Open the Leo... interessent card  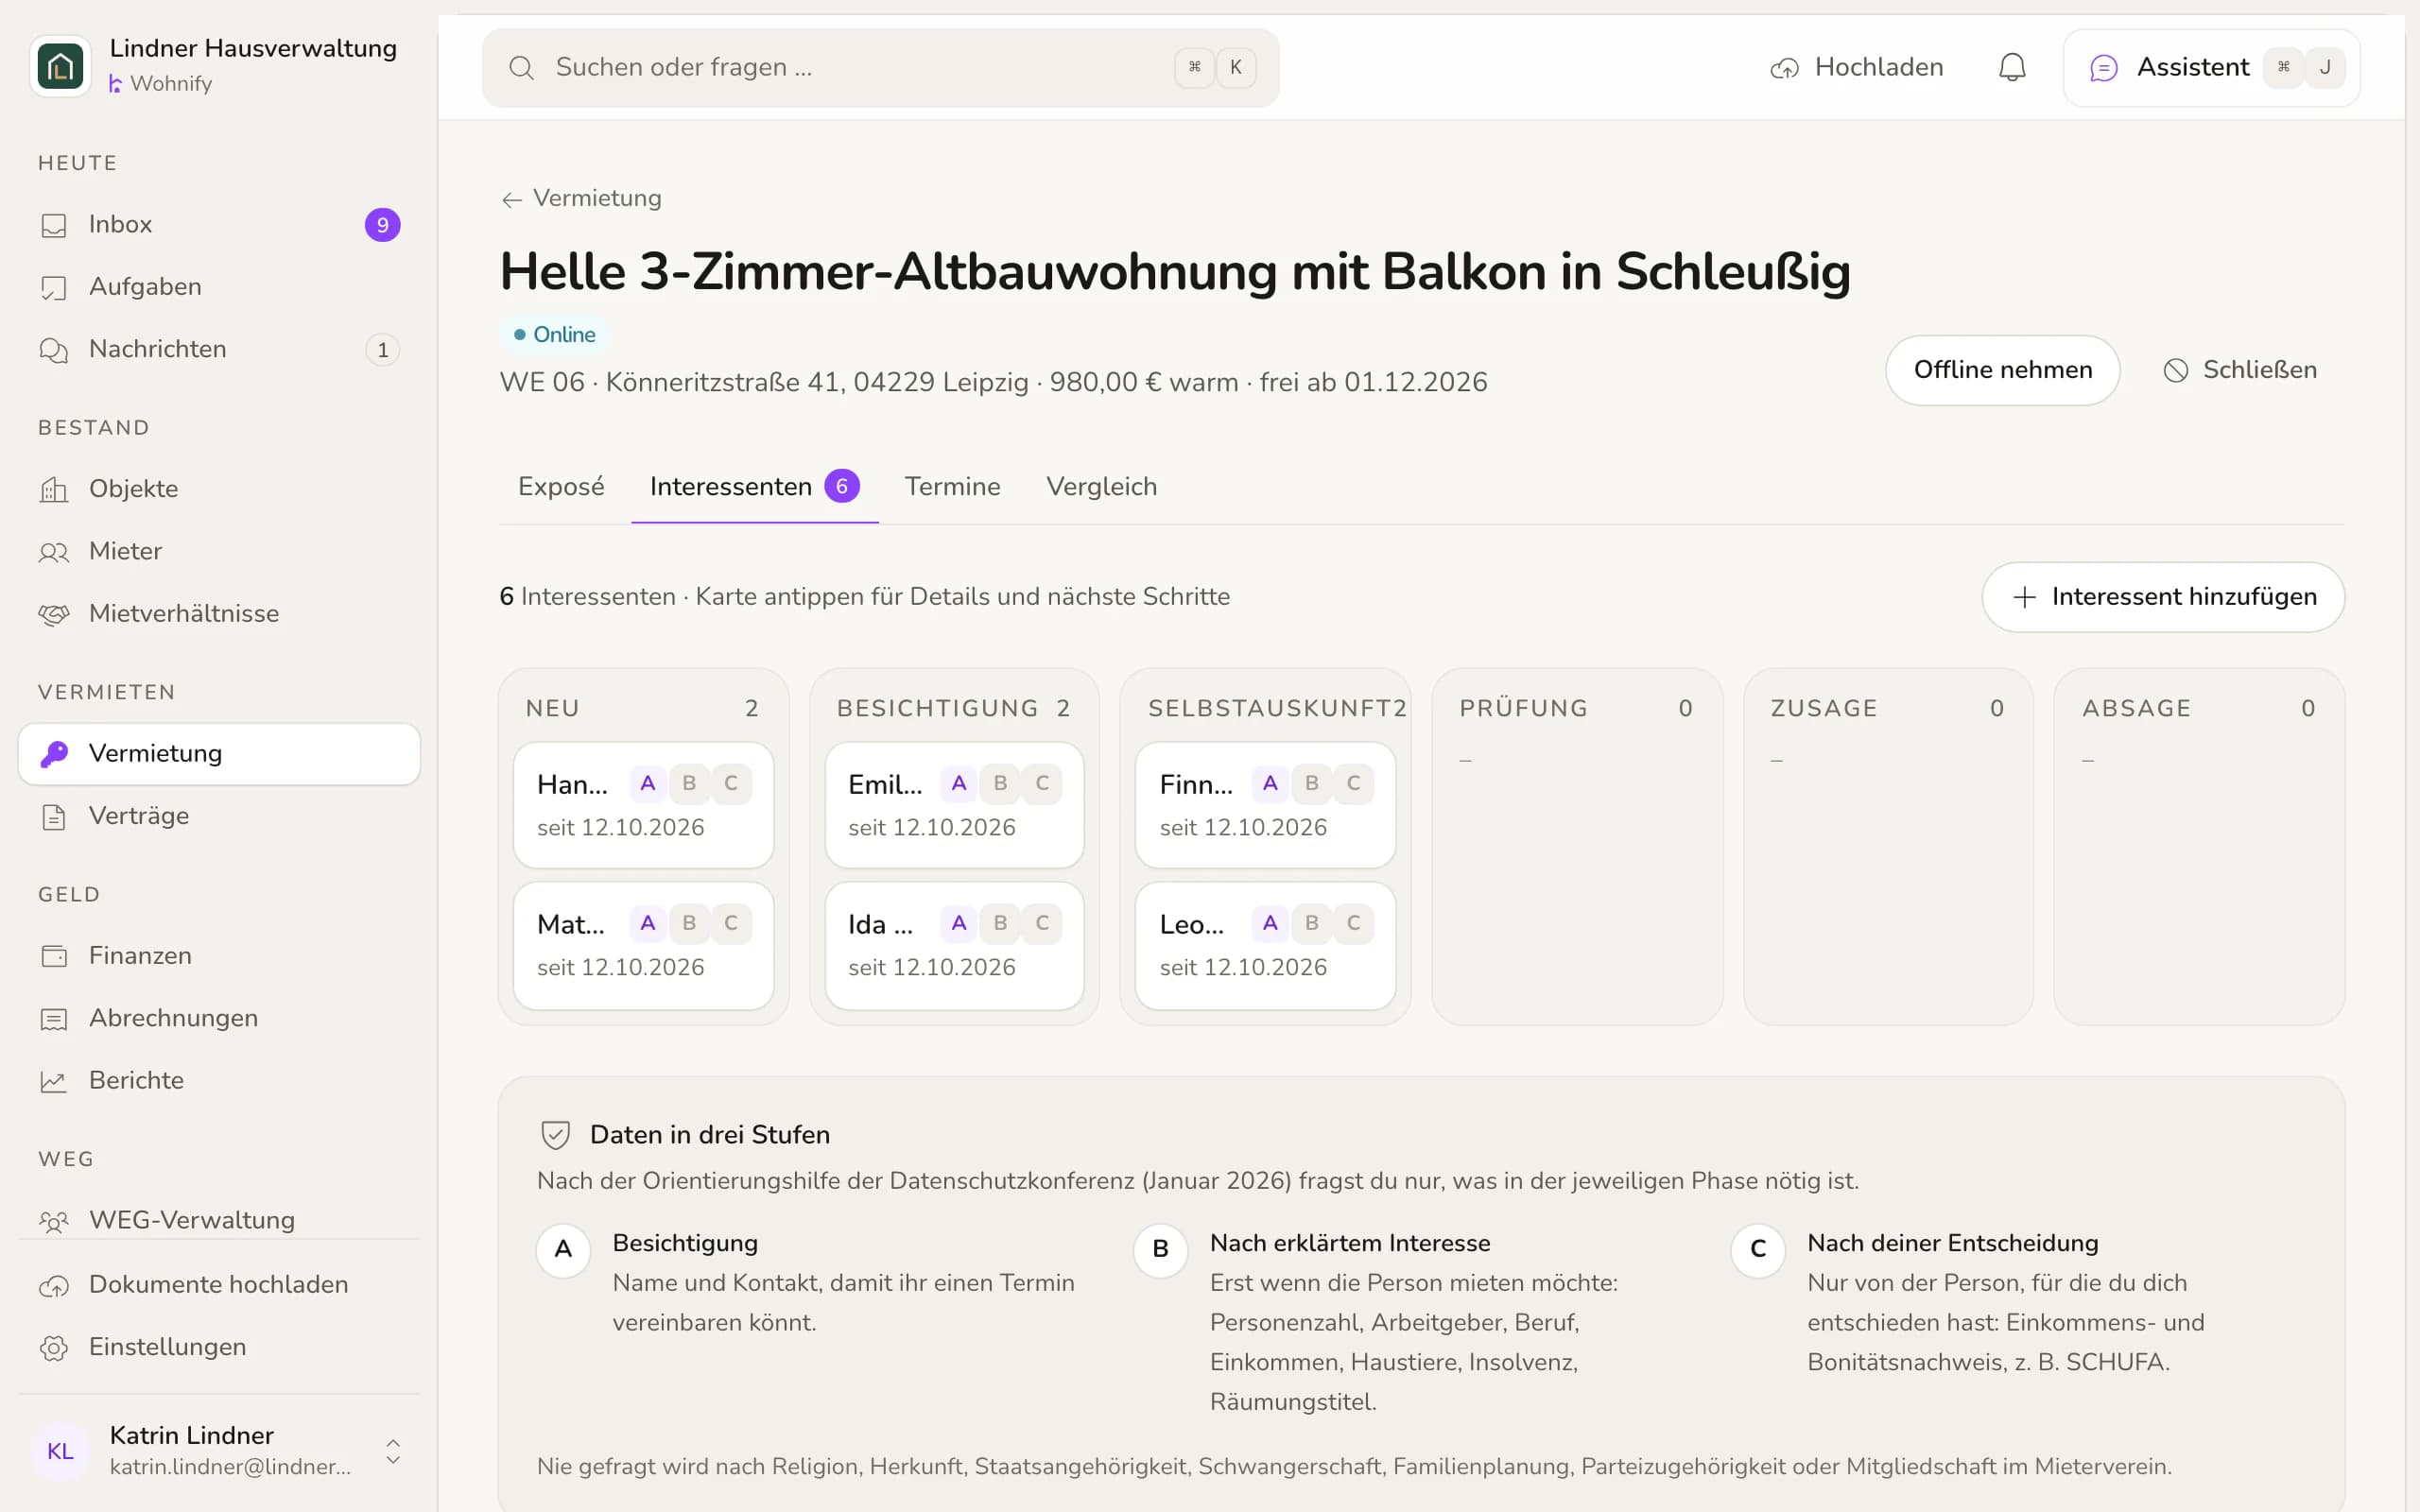(x=1265, y=945)
